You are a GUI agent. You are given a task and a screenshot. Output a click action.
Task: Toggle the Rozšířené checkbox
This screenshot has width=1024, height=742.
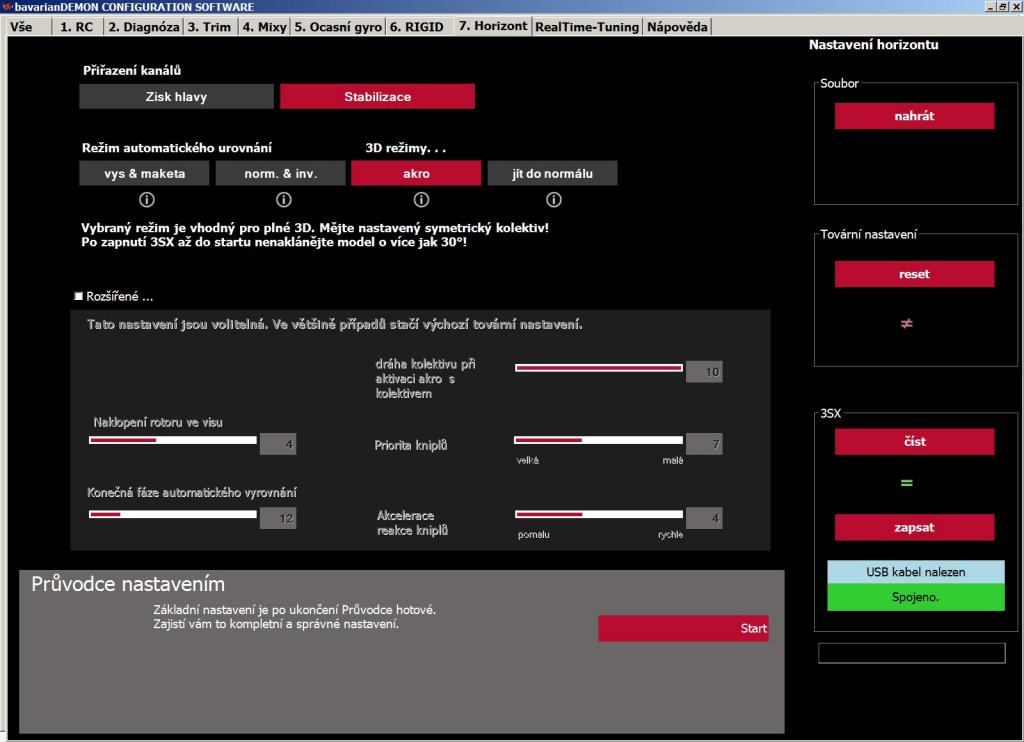pos(79,297)
